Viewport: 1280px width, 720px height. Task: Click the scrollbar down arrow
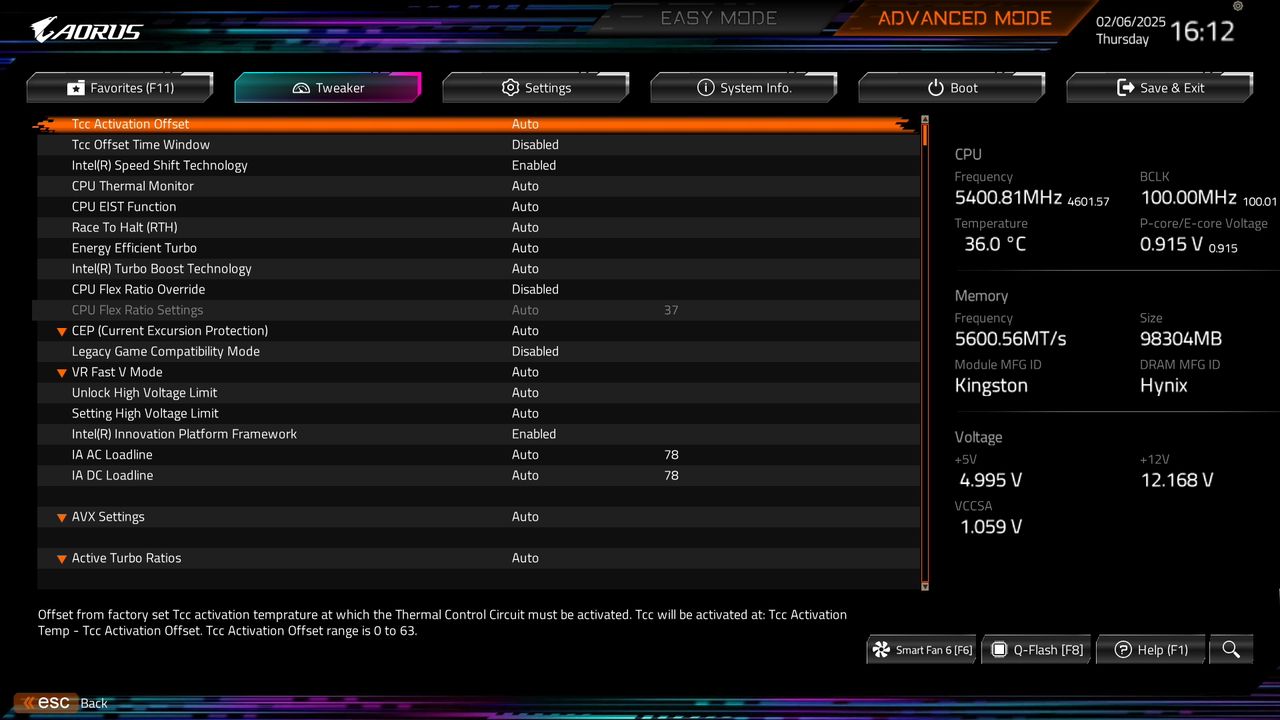pyautogui.click(x=925, y=586)
